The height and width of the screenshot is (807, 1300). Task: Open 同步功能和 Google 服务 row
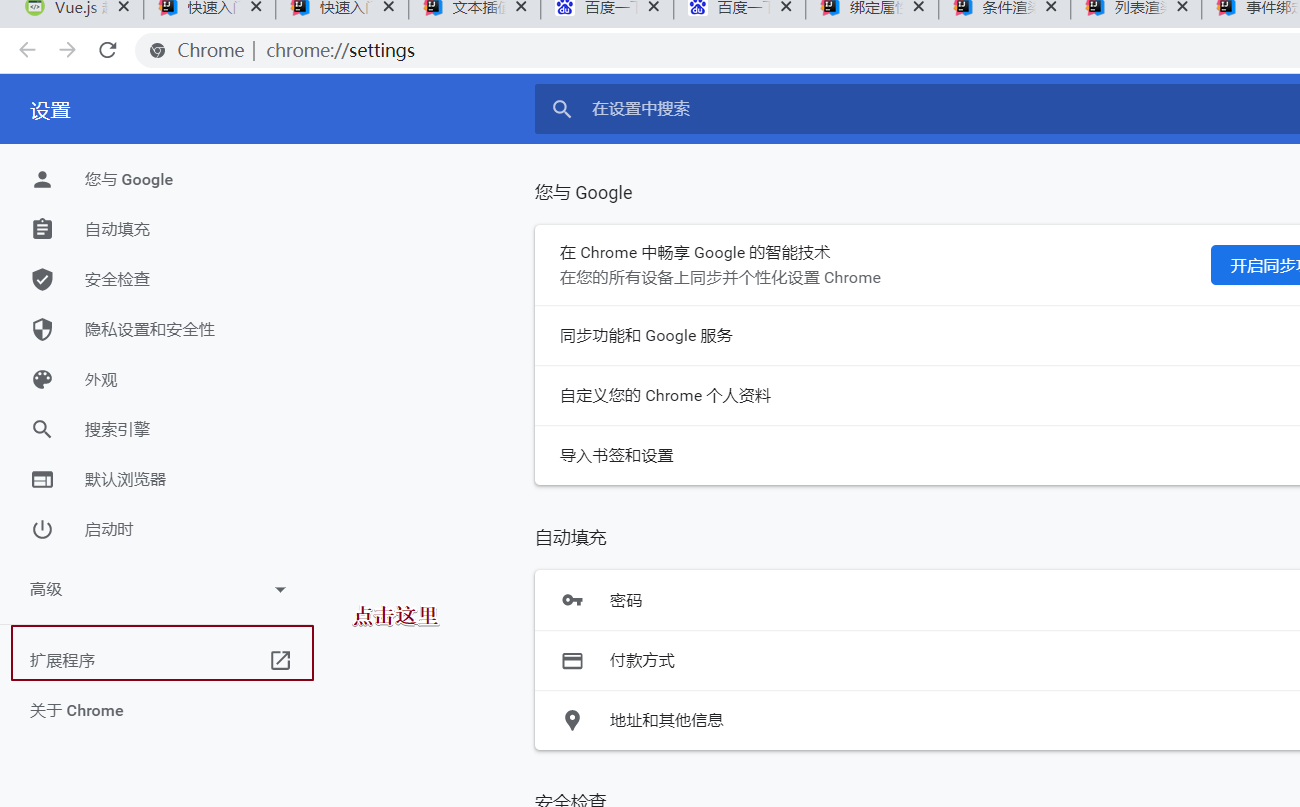click(x=646, y=336)
